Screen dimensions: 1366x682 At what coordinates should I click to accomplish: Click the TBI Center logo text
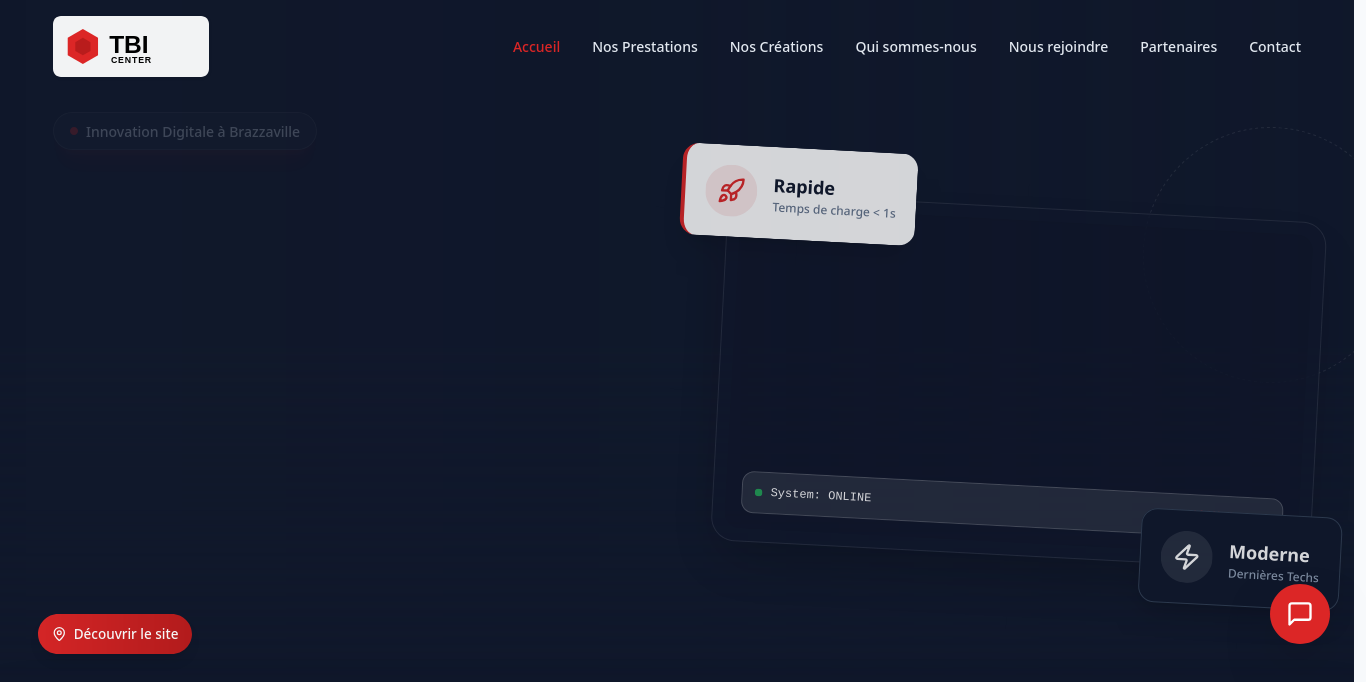(130, 47)
